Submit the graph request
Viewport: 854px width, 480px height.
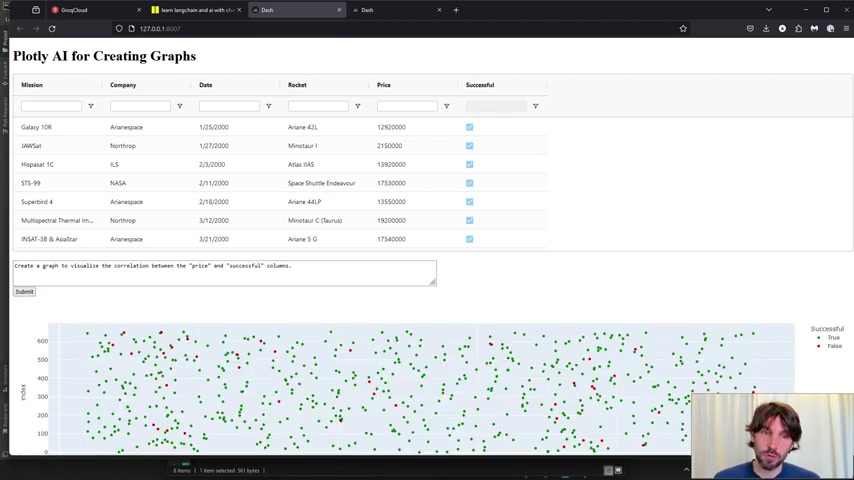(x=24, y=291)
